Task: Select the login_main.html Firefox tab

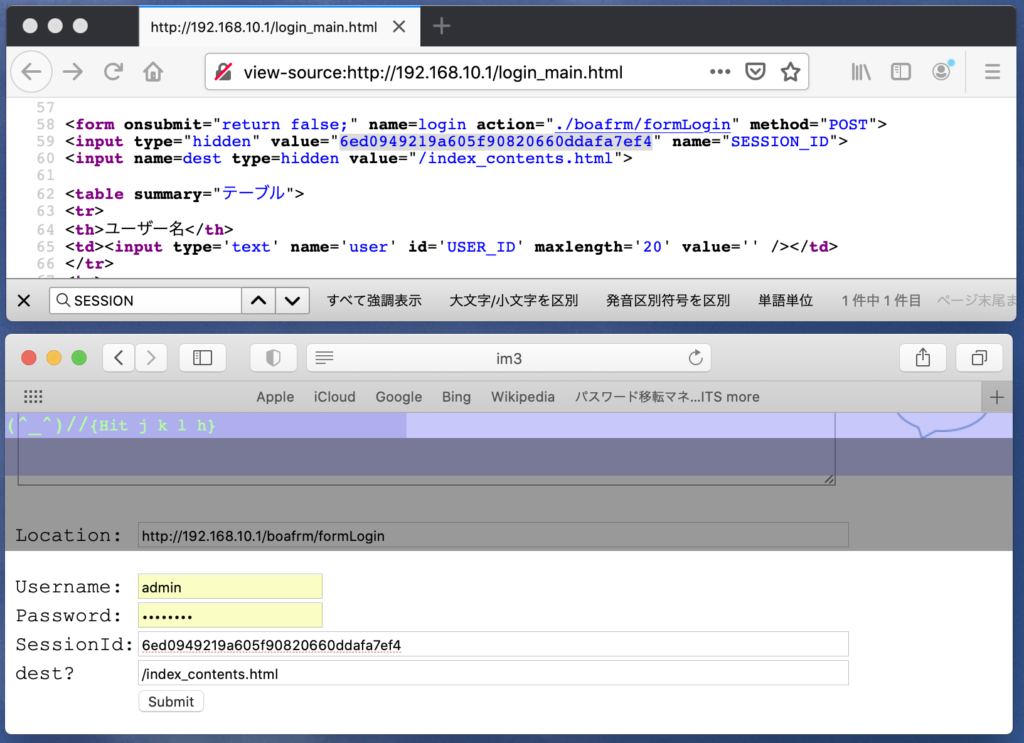Action: click(263, 27)
